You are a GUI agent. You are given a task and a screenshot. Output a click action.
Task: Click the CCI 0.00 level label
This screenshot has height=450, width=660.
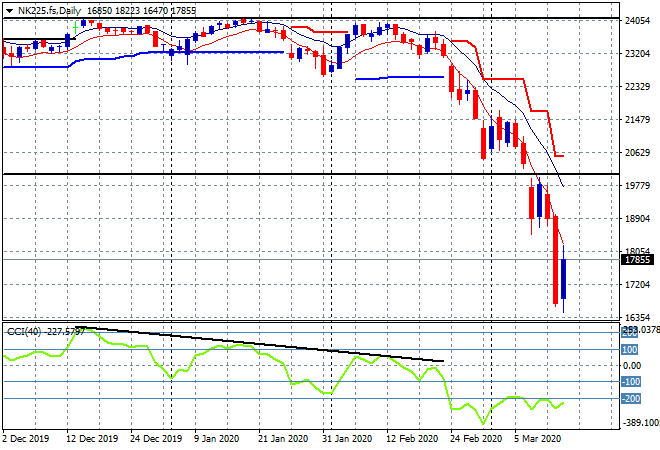pos(632,365)
